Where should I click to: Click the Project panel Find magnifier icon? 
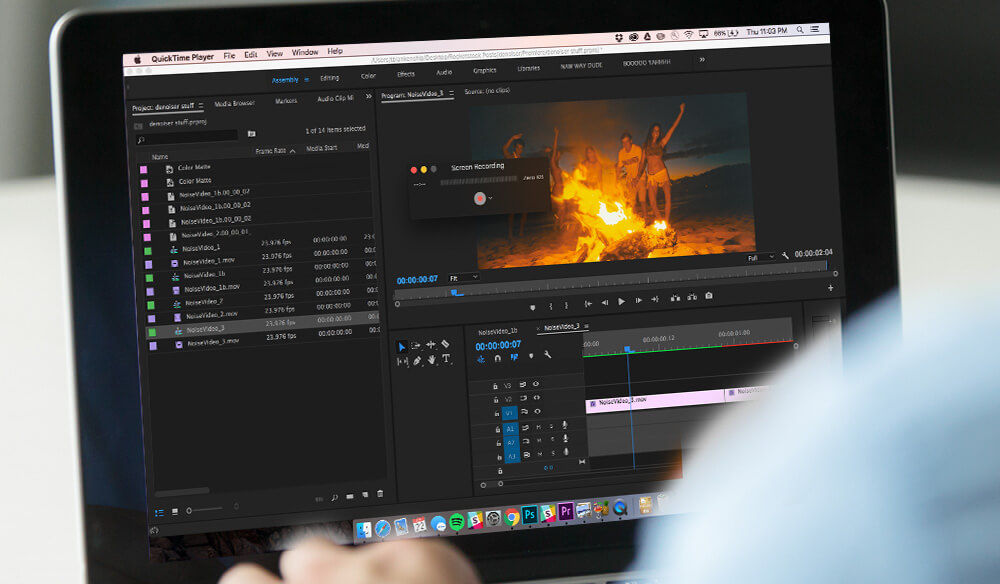coord(334,497)
